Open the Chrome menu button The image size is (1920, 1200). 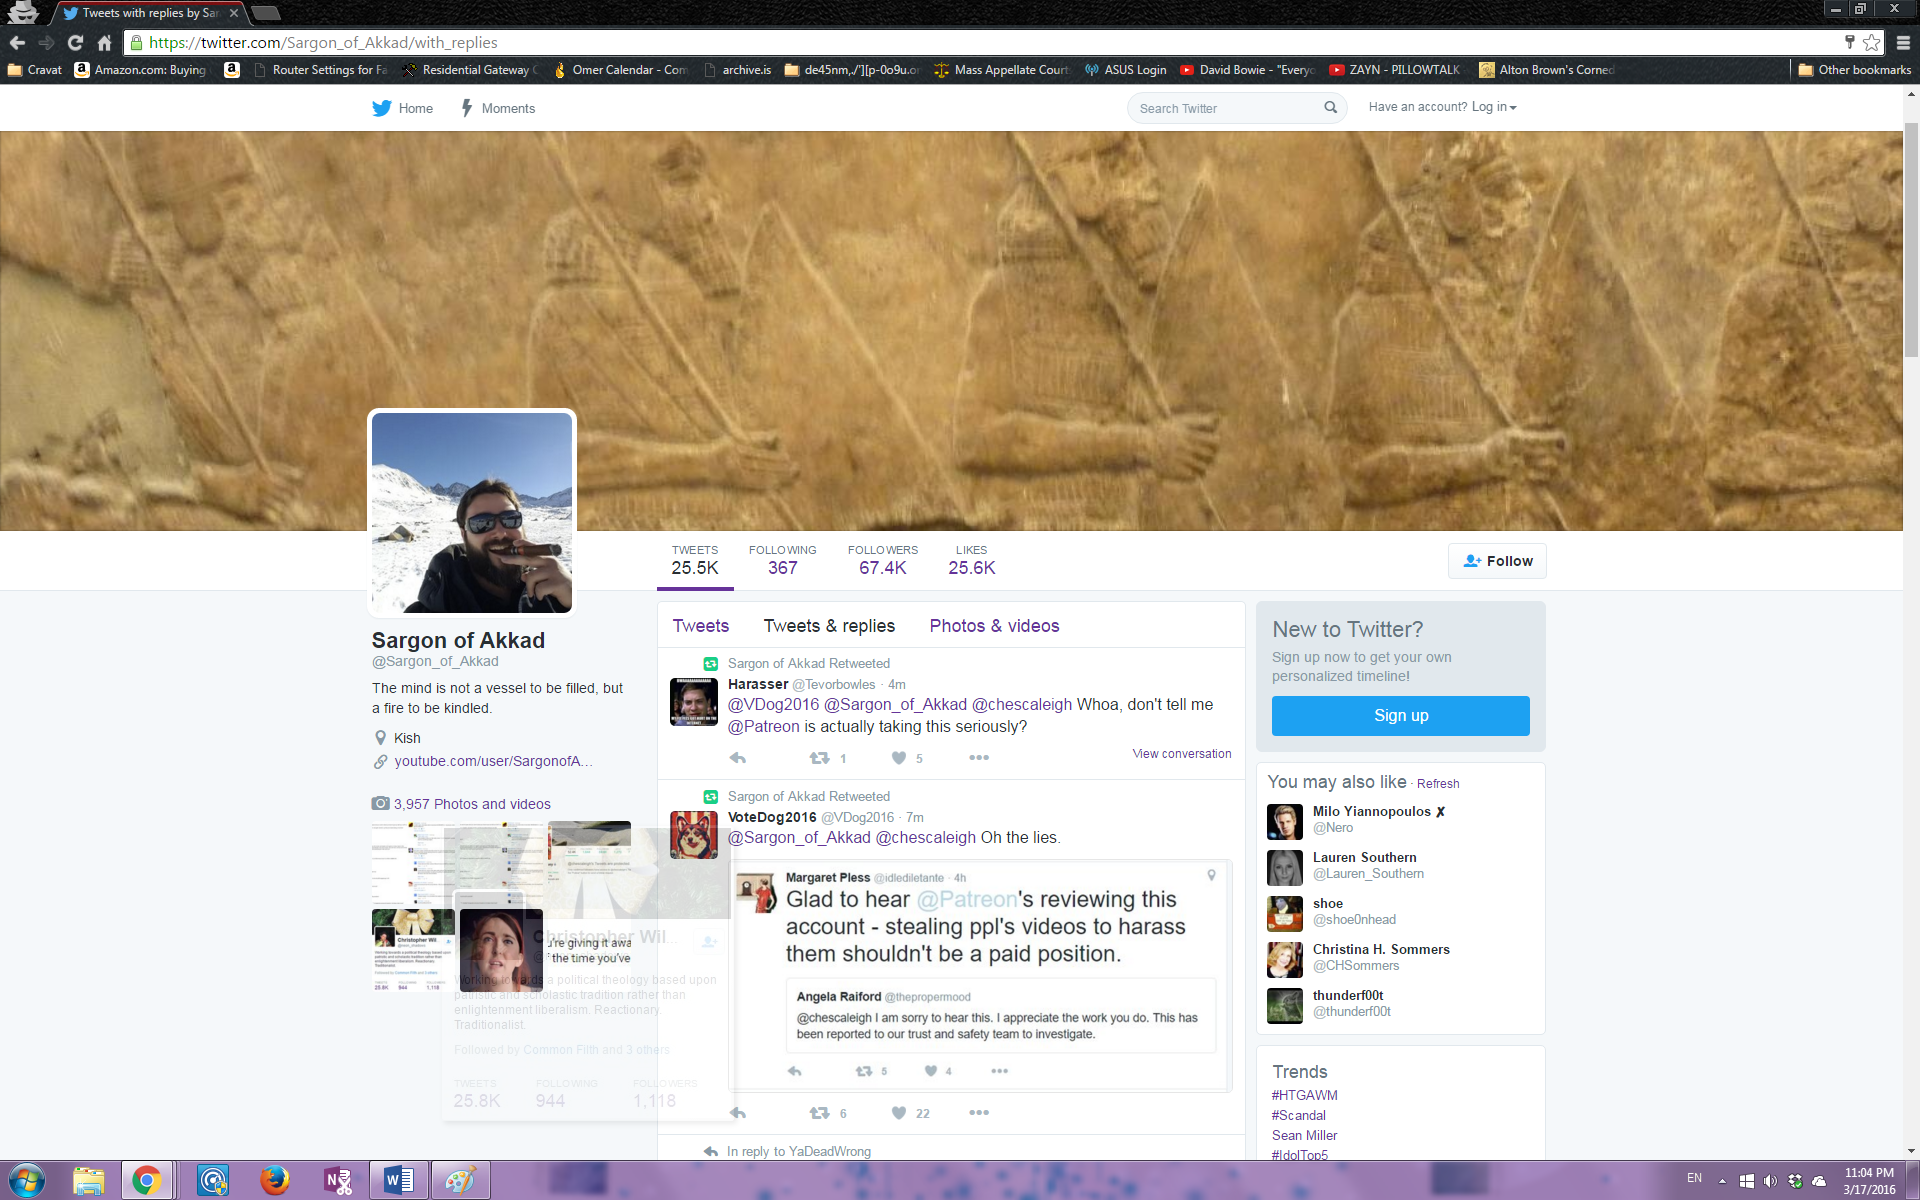1902,42
